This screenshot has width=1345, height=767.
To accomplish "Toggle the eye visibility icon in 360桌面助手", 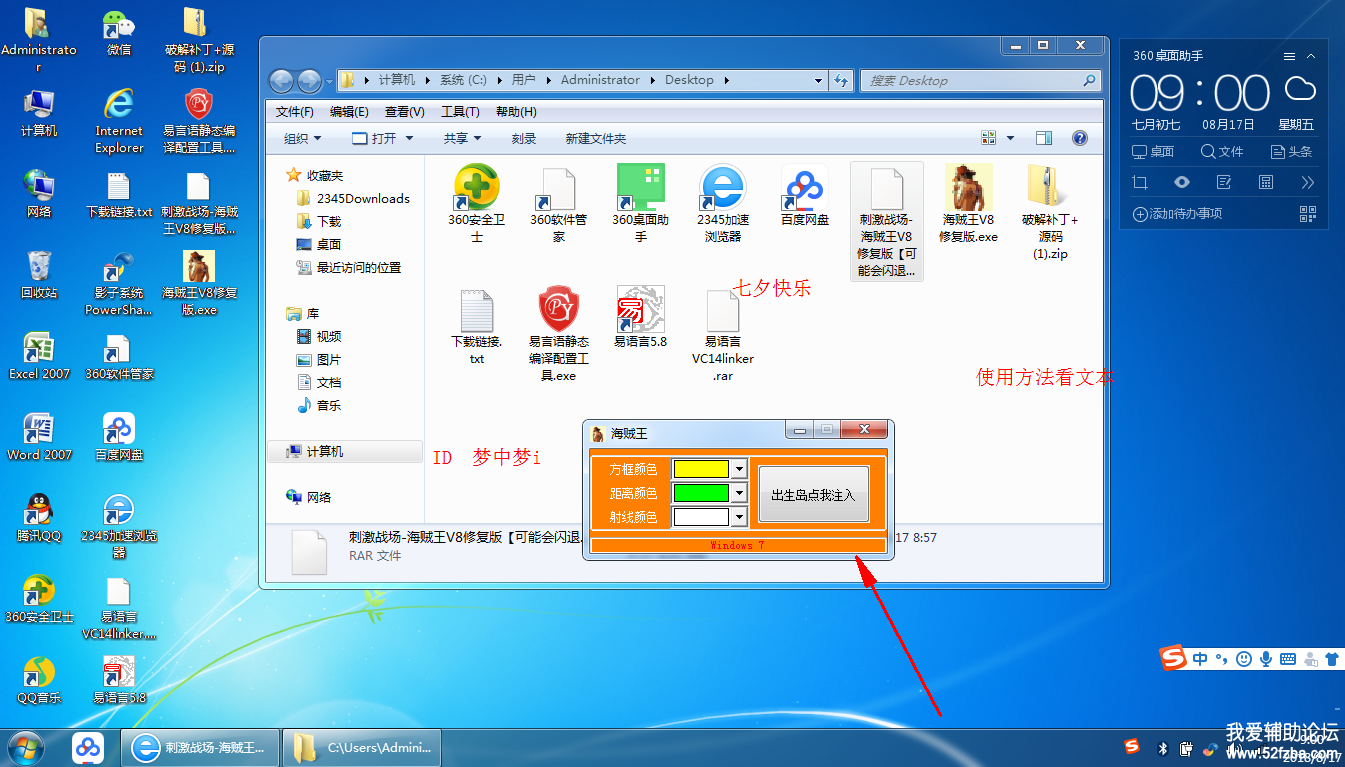I will (x=1182, y=182).
